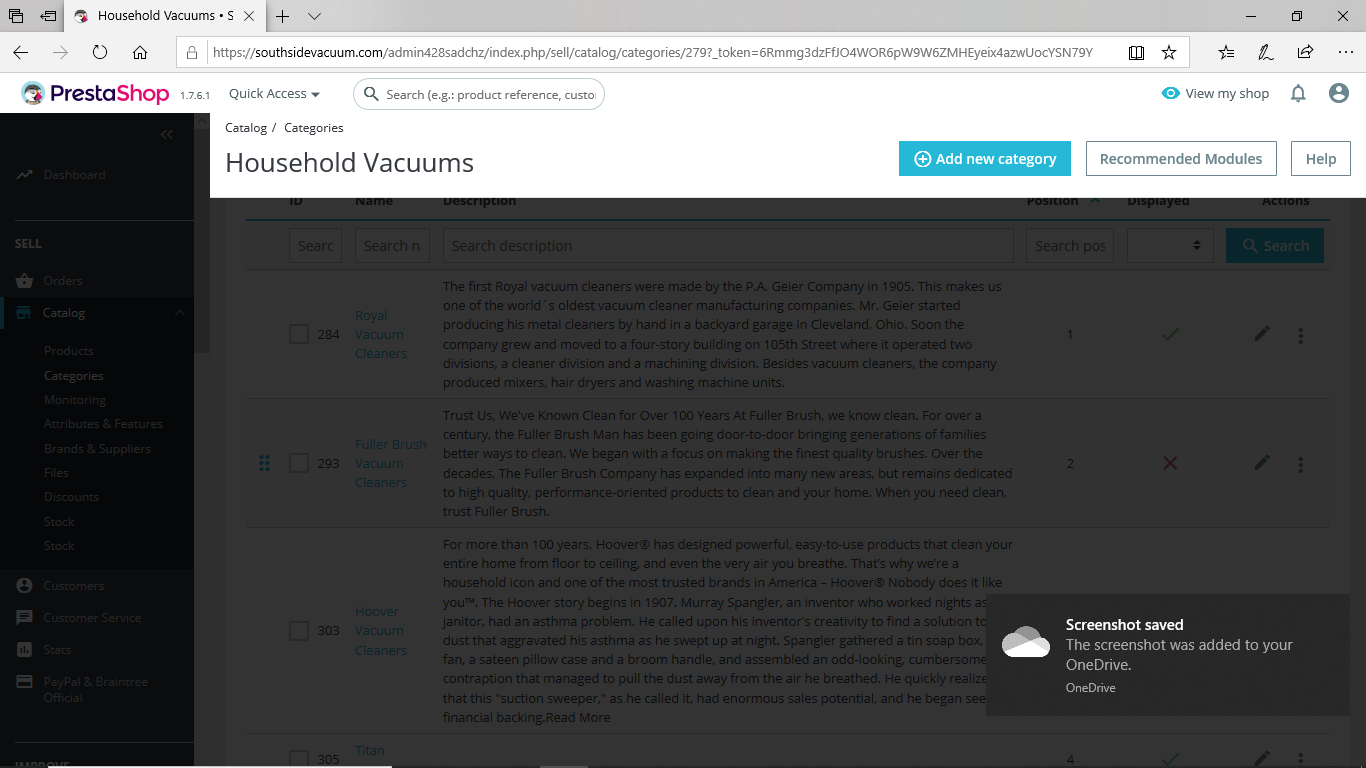Click the Add new category button
The width and height of the screenshot is (1366, 768).
tap(985, 159)
